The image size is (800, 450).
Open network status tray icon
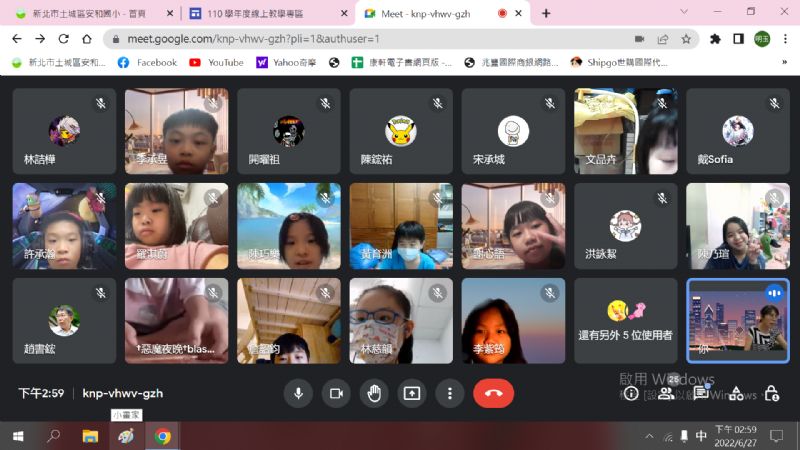668,437
